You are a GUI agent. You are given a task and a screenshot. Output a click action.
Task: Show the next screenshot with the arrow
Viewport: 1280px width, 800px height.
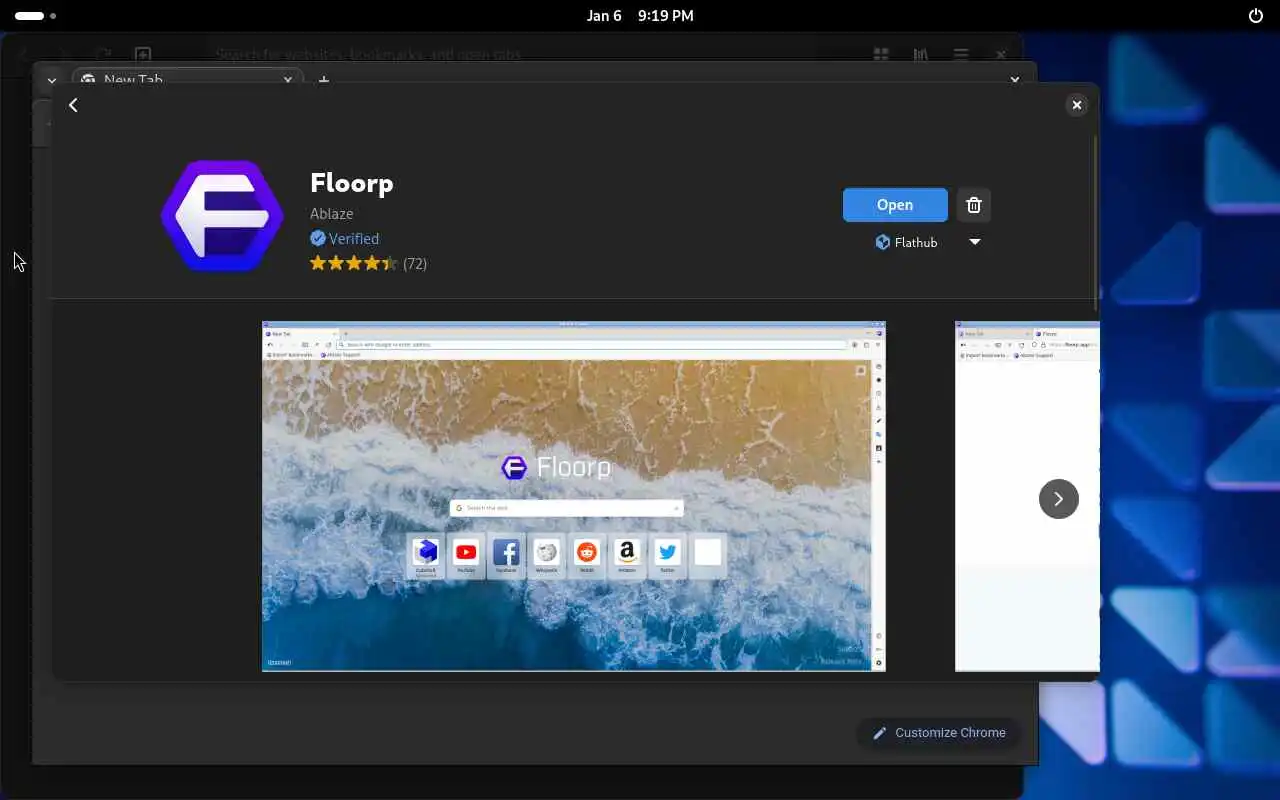tap(1059, 499)
